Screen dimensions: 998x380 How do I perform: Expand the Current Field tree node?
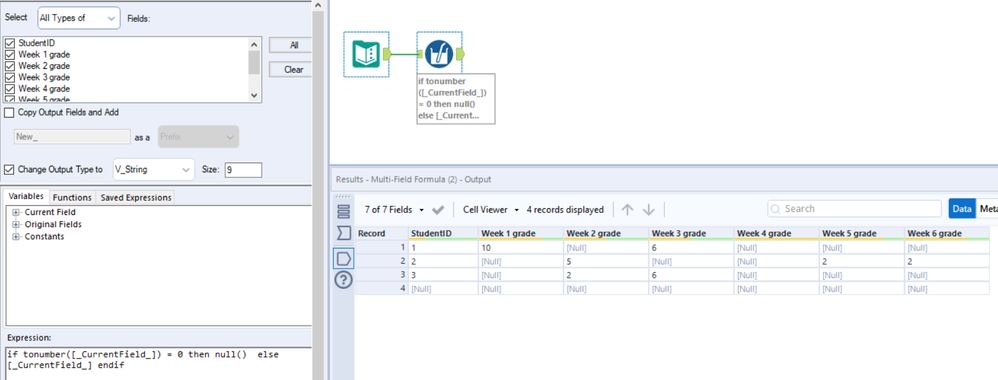(x=16, y=213)
